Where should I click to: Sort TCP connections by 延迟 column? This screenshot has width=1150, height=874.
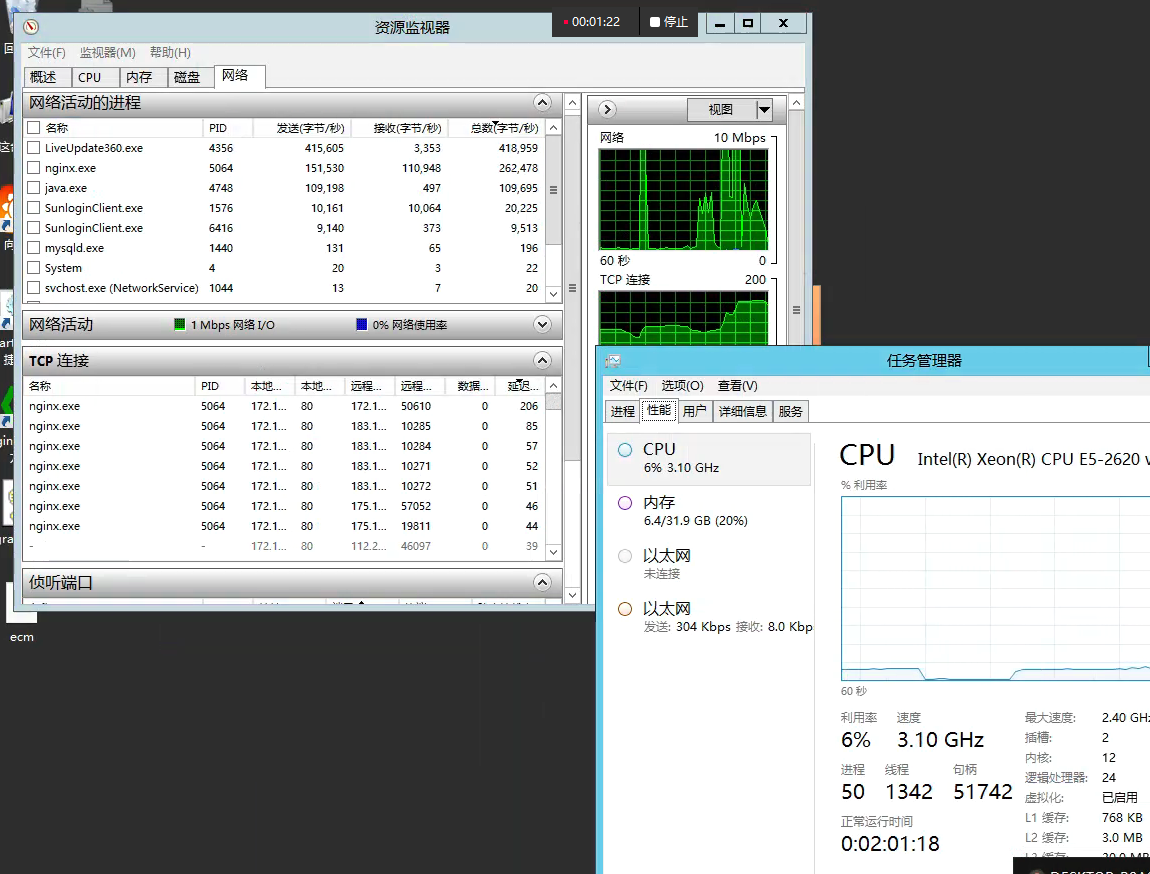[521, 386]
